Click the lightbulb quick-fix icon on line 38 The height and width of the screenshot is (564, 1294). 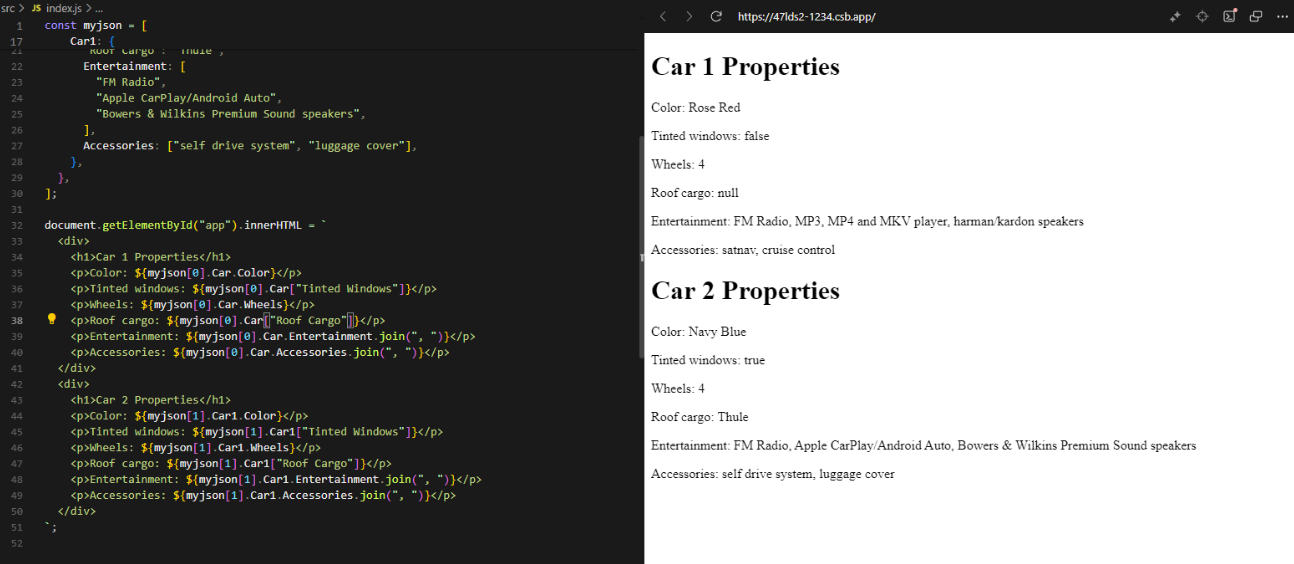tap(52, 320)
